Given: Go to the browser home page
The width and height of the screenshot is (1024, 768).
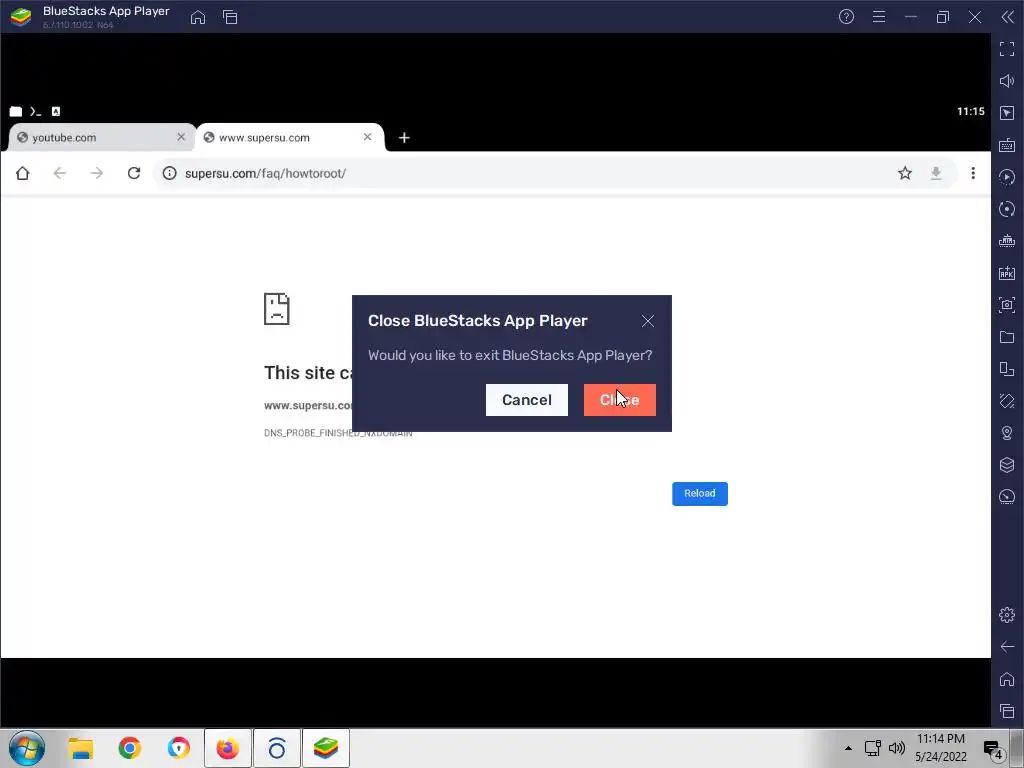Looking at the screenshot, I should coord(23,173).
